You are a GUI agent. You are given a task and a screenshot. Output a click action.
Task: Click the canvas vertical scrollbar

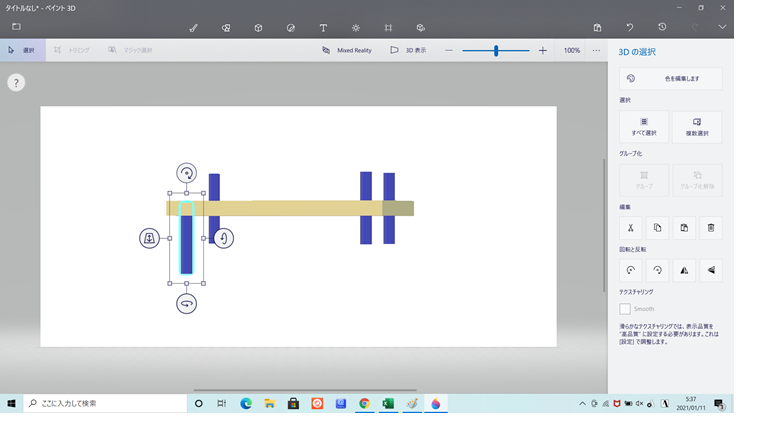click(x=604, y=225)
